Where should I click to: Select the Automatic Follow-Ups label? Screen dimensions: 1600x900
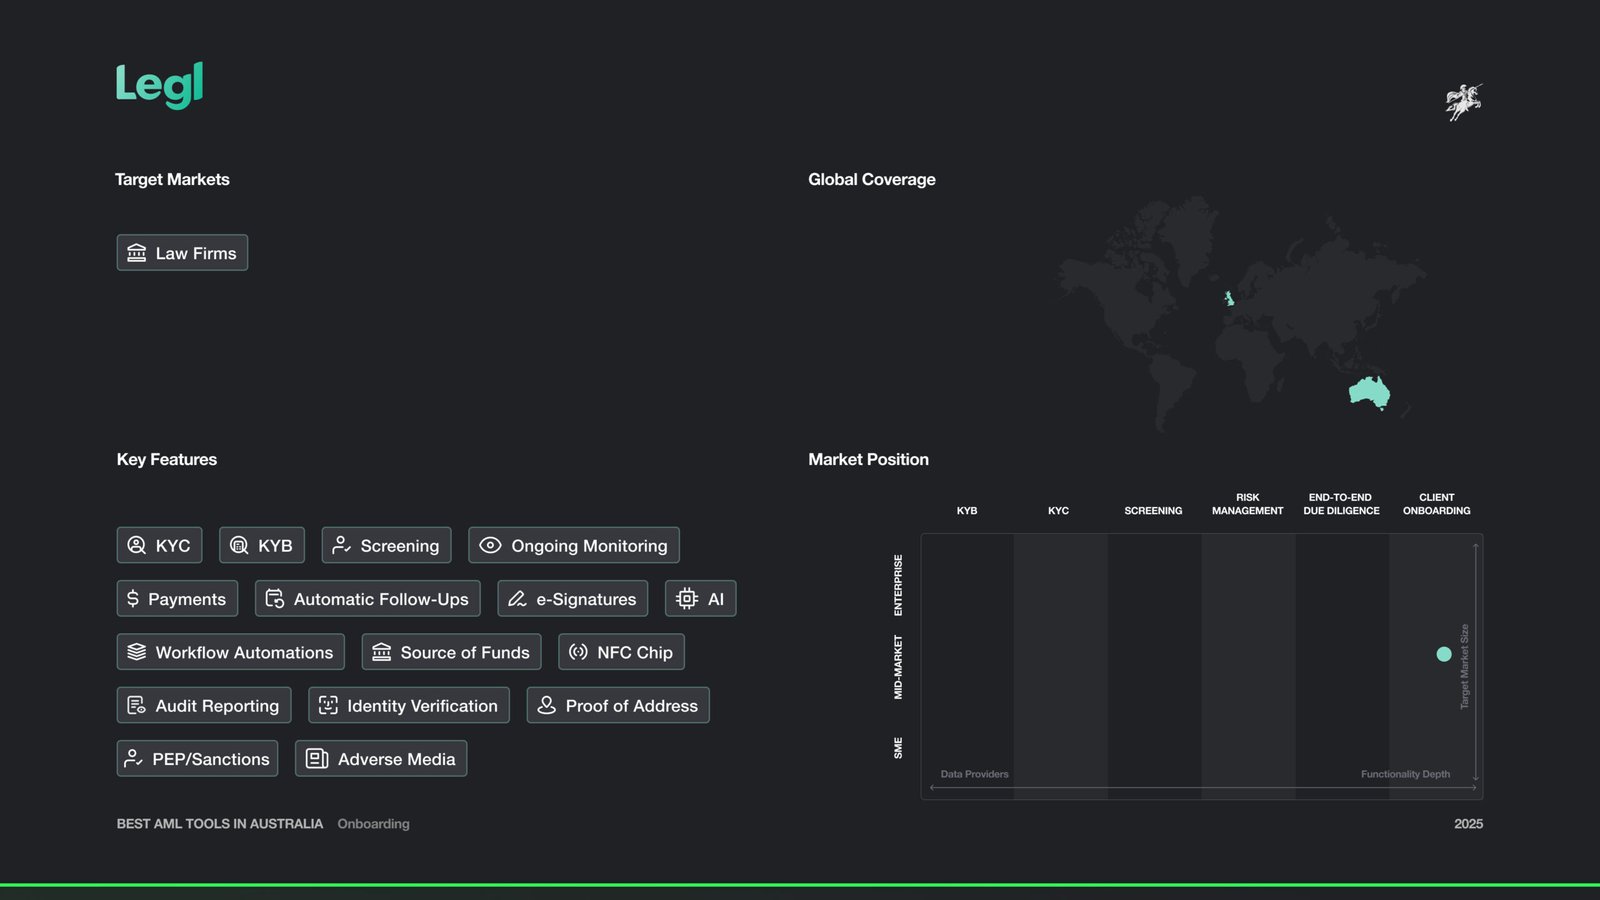(x=381, y=599)
